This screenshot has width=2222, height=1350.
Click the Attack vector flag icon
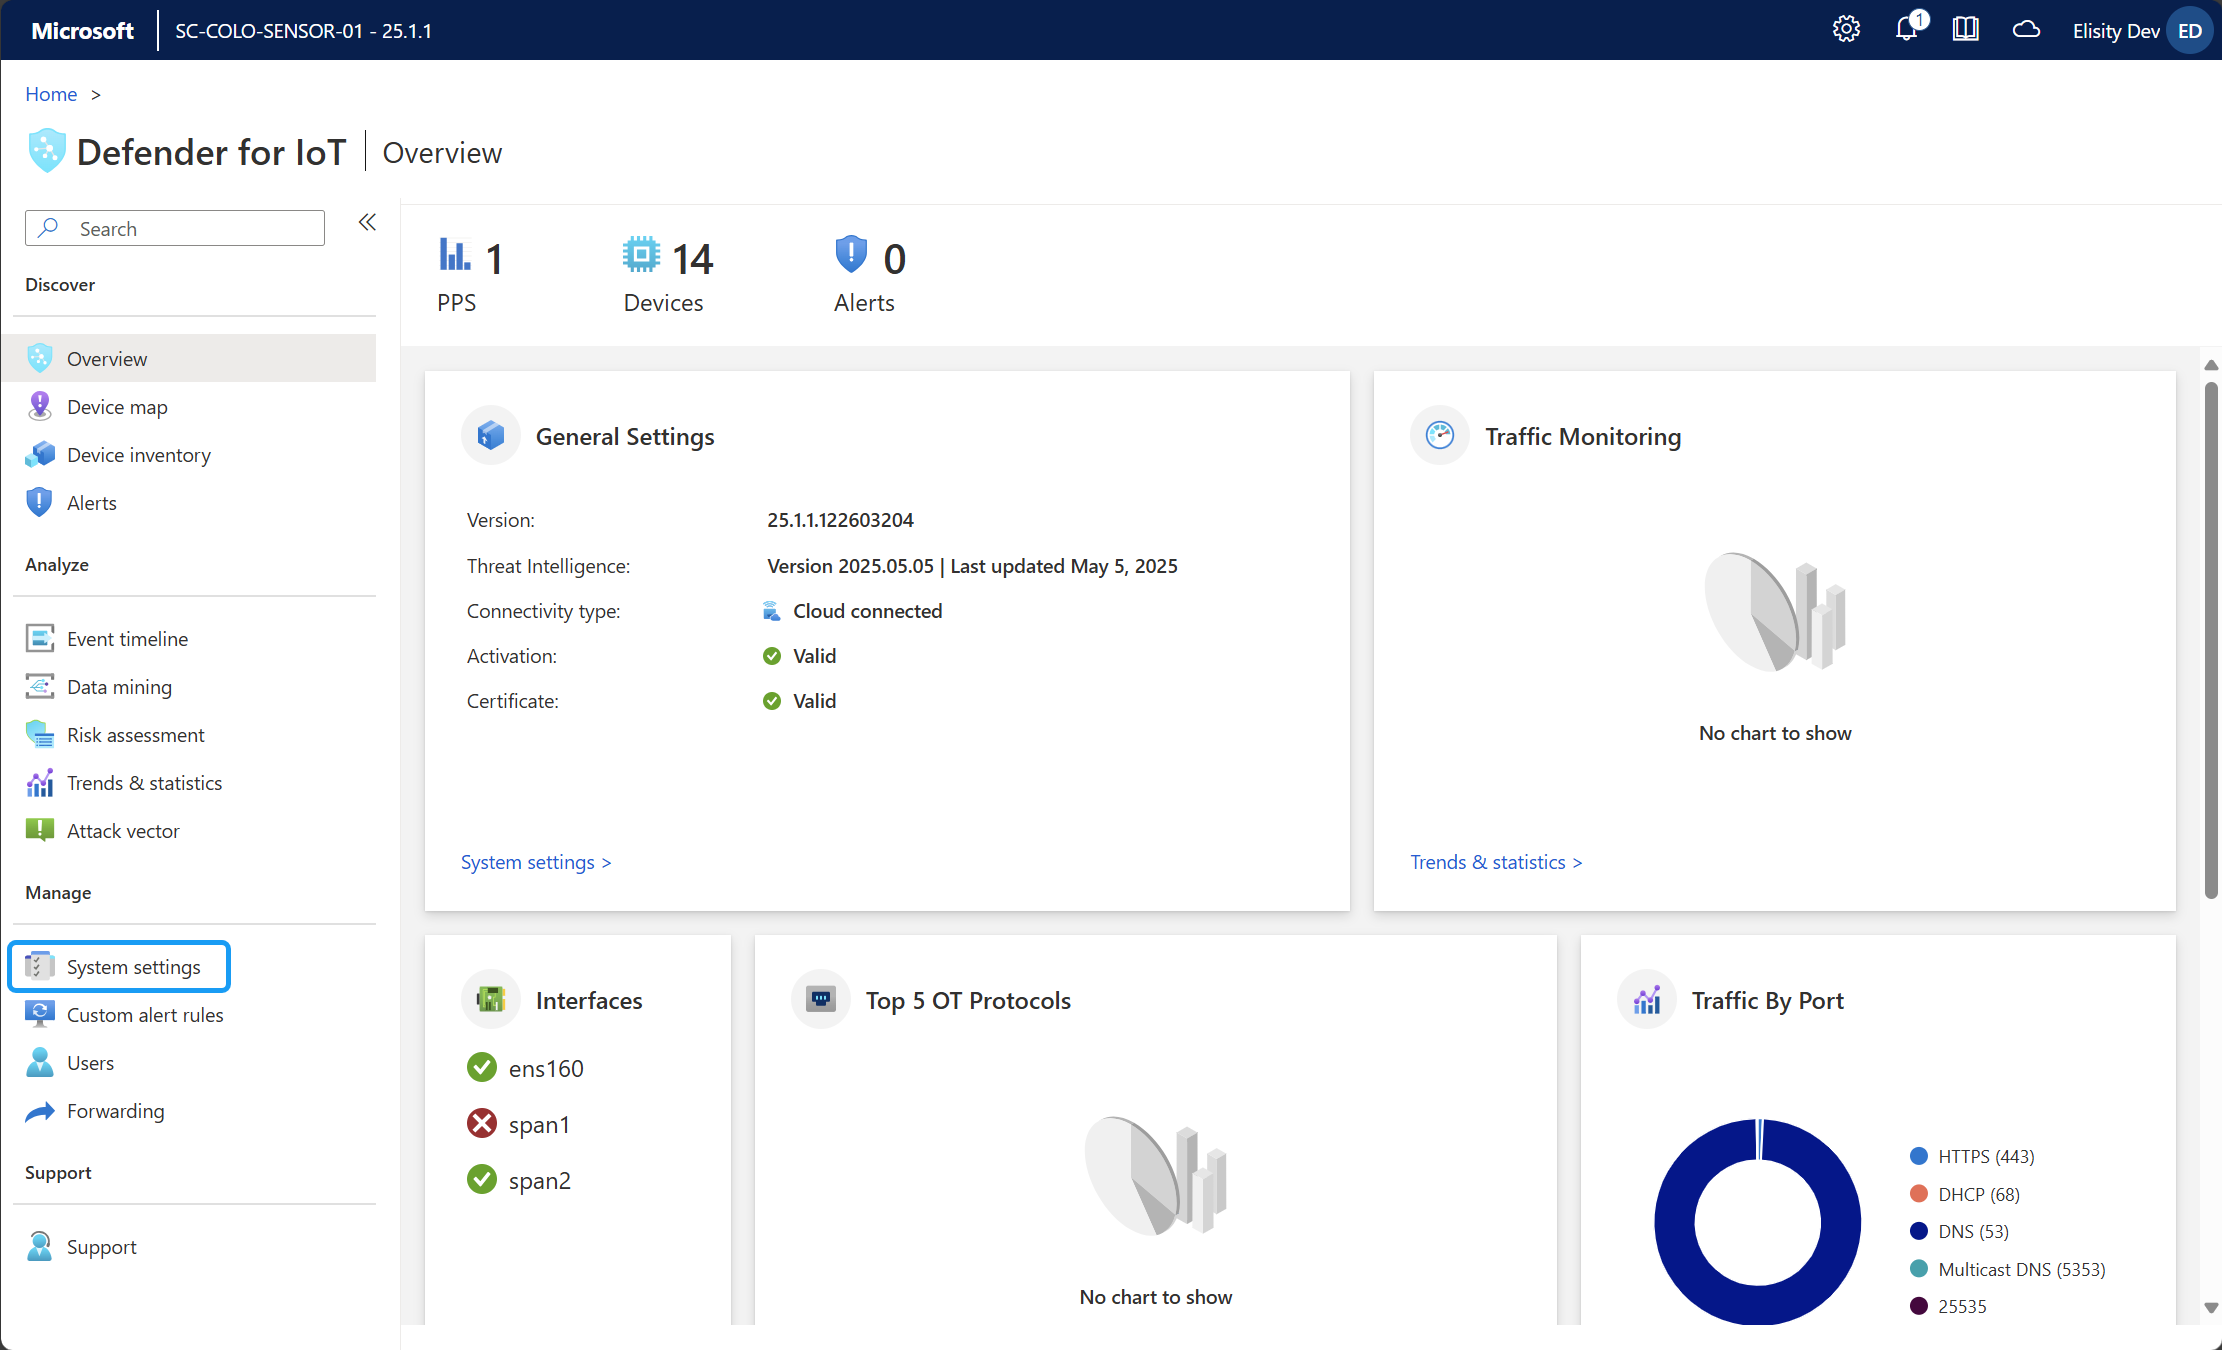click(39, 831)
